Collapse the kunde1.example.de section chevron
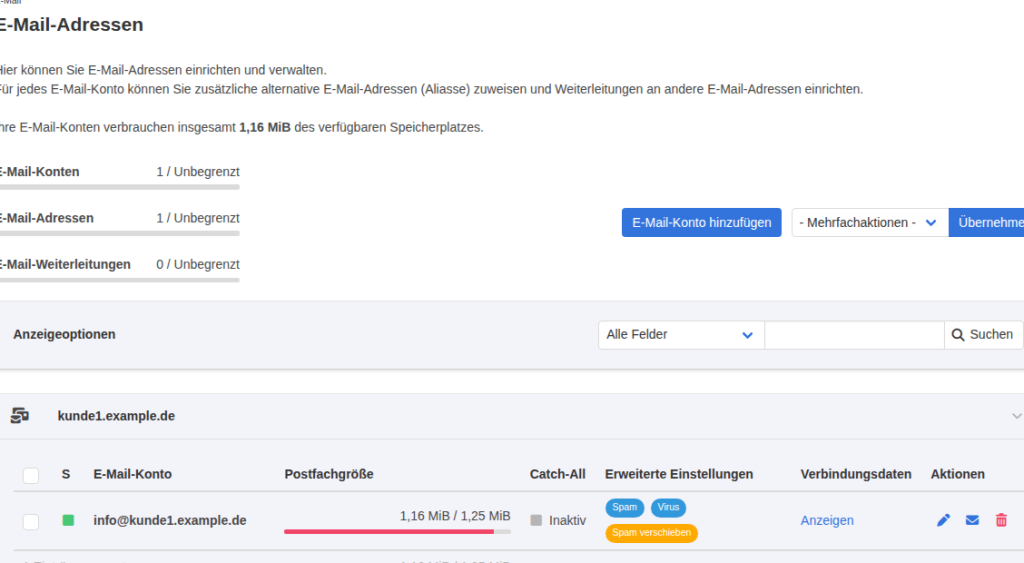The image size is (1024, 563). point(1016,416)
